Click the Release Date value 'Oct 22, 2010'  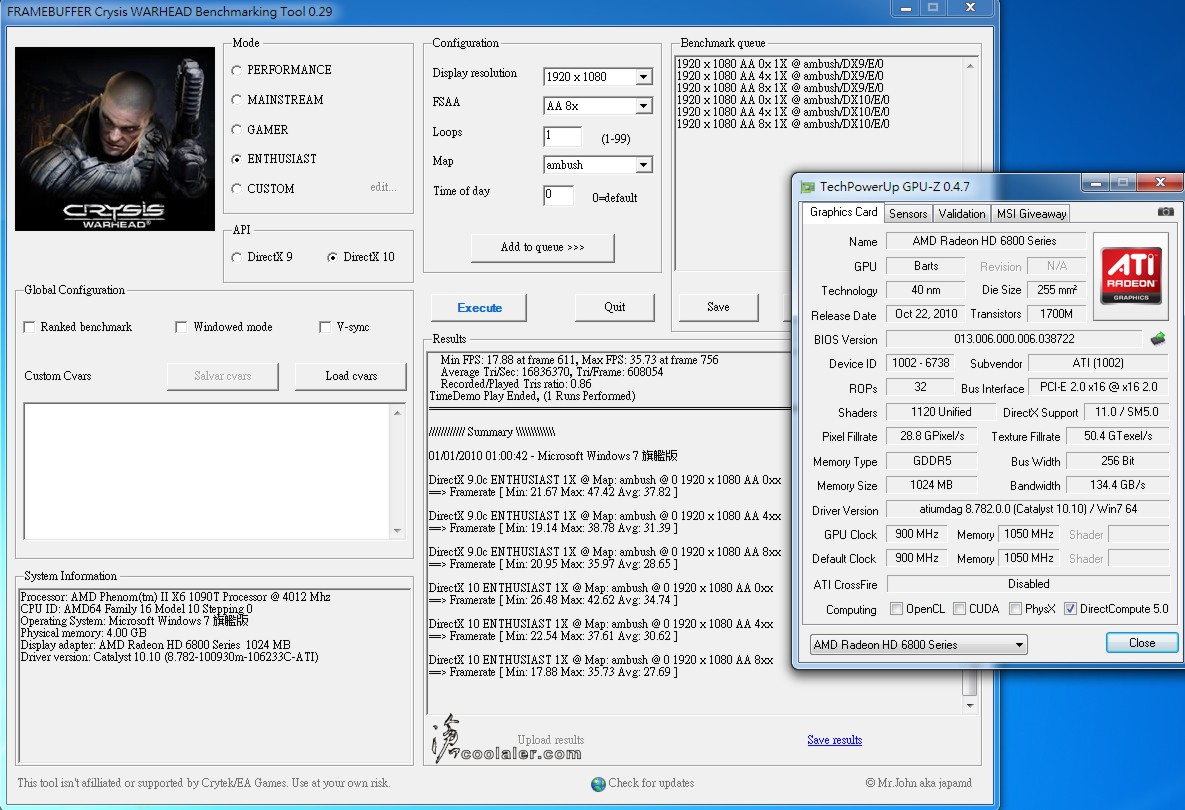coord(926,314)
